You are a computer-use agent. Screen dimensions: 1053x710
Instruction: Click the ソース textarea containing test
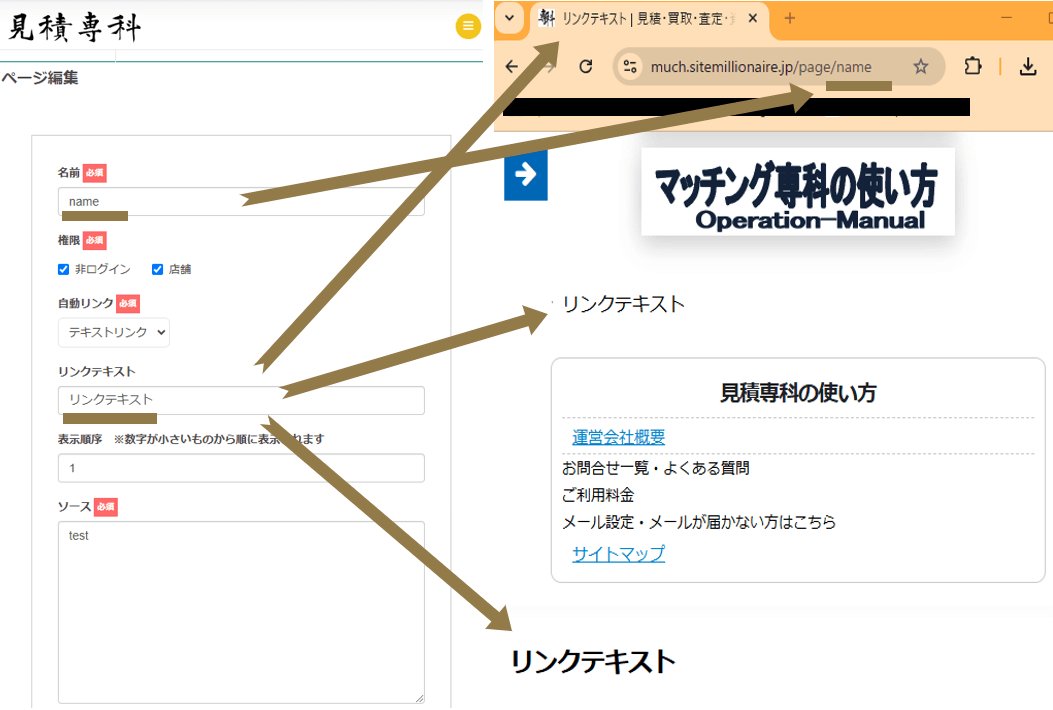(x=241, y=613)
